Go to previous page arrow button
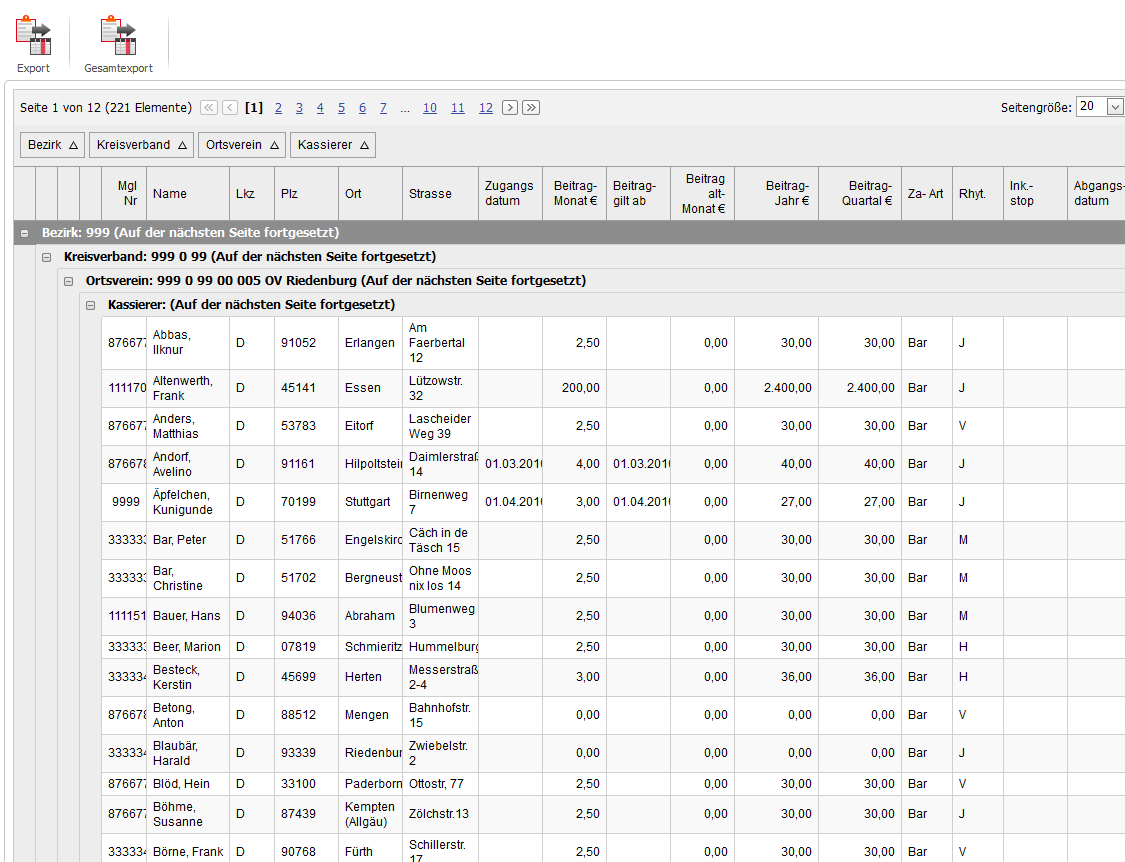The image size is (1125, 862). 230,108
